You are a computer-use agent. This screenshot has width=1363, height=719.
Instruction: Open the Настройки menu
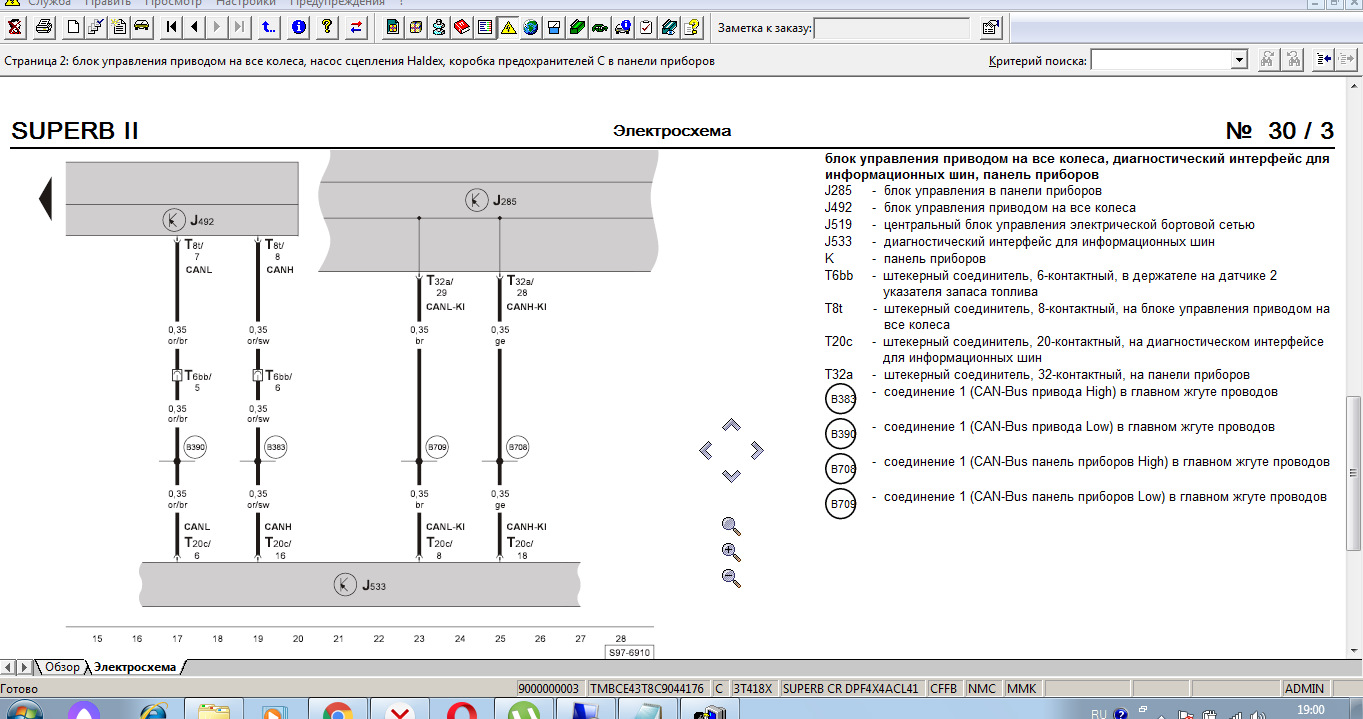coord(248,3)
